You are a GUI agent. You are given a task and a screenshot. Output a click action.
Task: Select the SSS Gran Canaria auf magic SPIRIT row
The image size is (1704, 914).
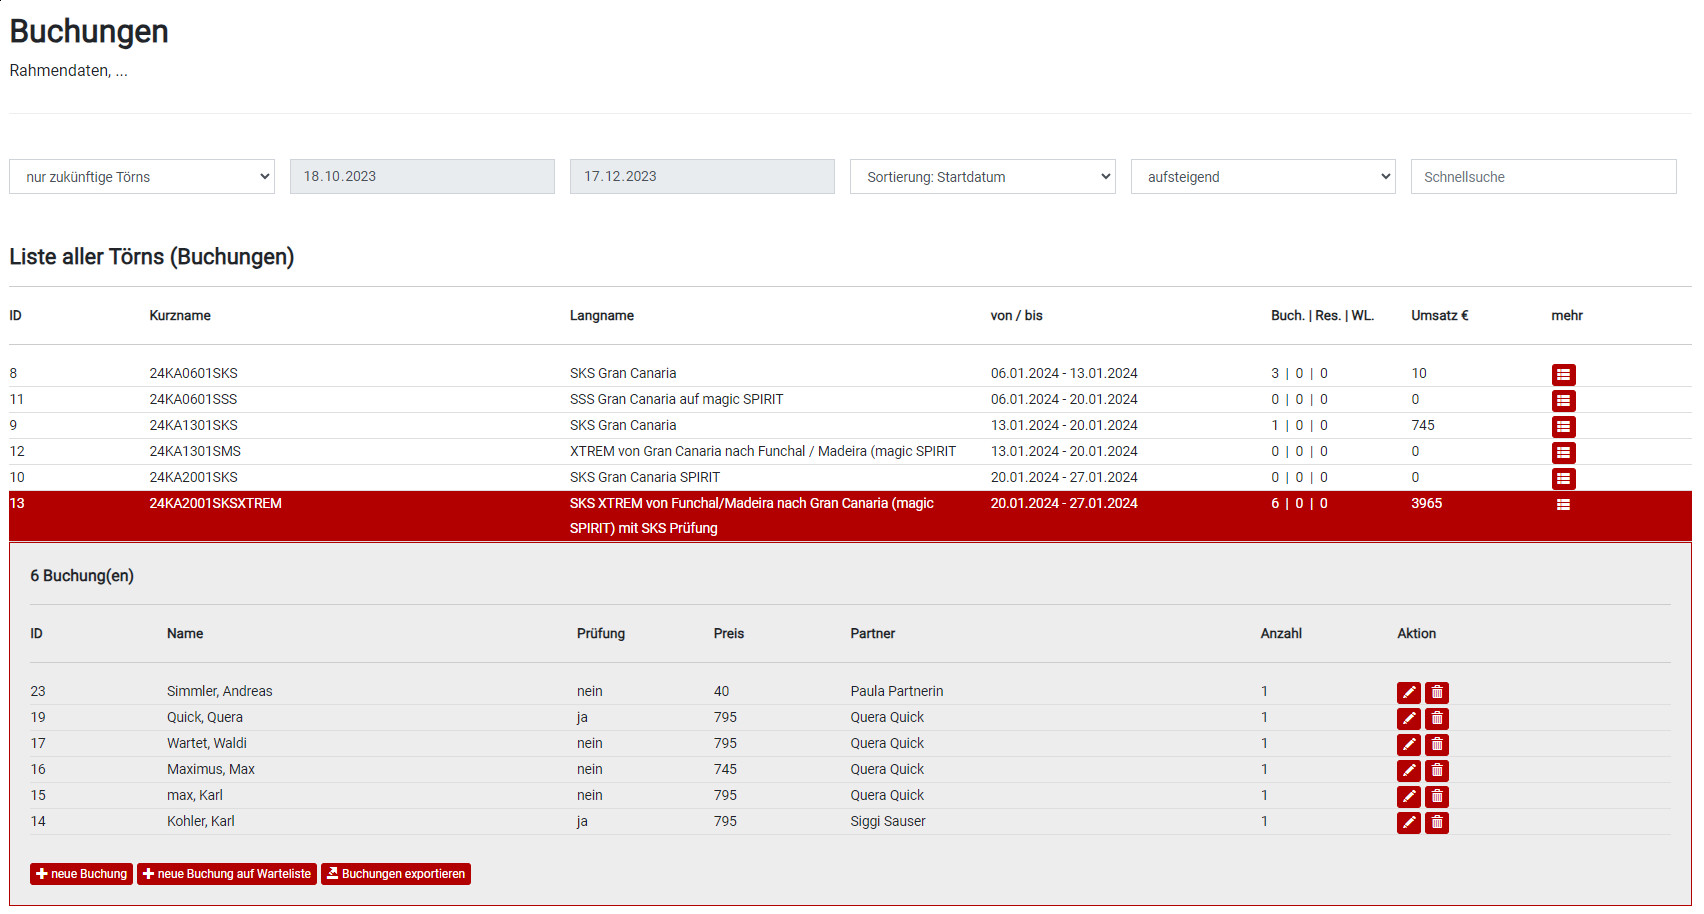coord(676,400)
